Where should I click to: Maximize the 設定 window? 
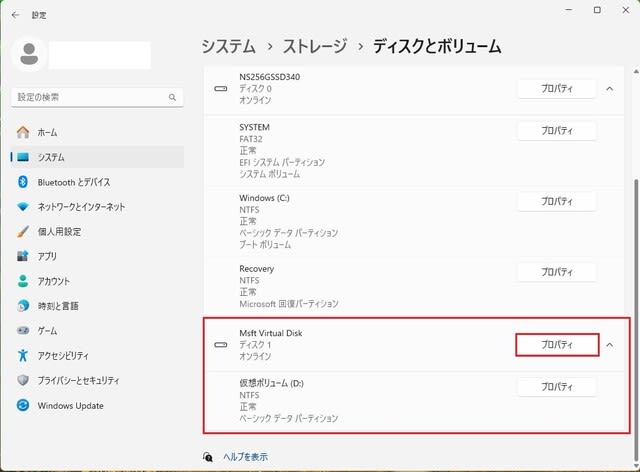tap(597, 10)
